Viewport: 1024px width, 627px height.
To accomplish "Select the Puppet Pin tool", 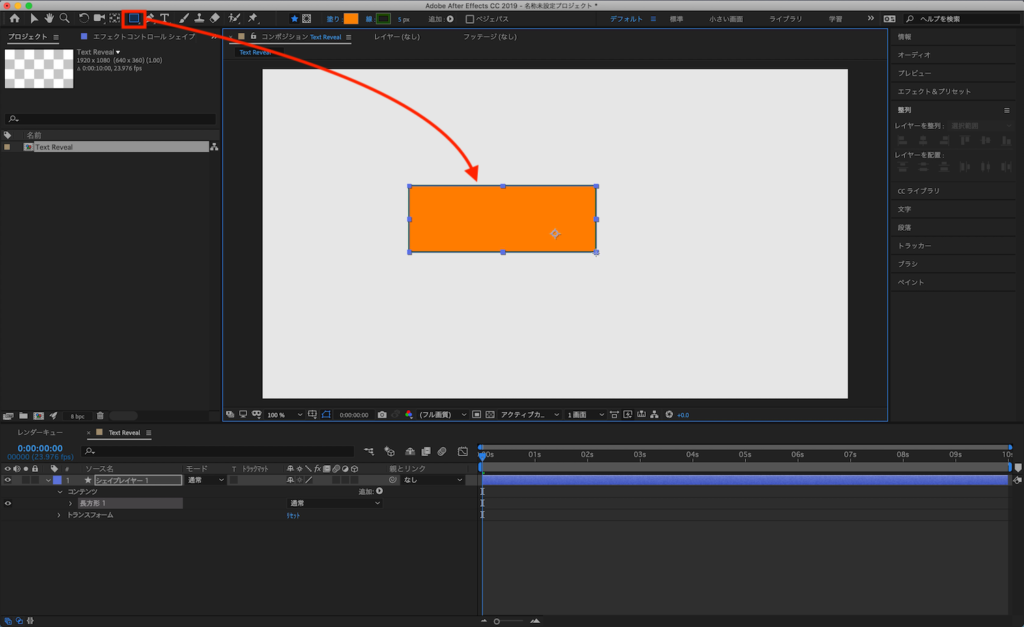I will 253,18.
